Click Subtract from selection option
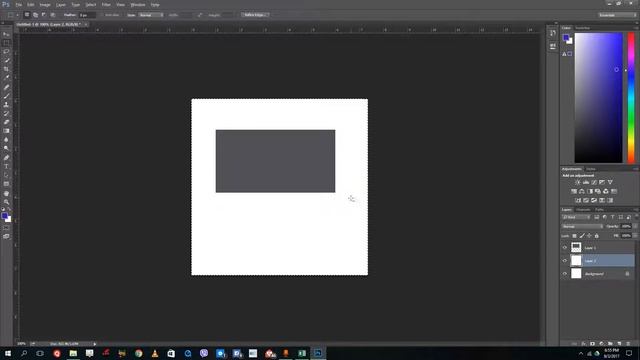 pyautogui.click(x=44, y=15)
